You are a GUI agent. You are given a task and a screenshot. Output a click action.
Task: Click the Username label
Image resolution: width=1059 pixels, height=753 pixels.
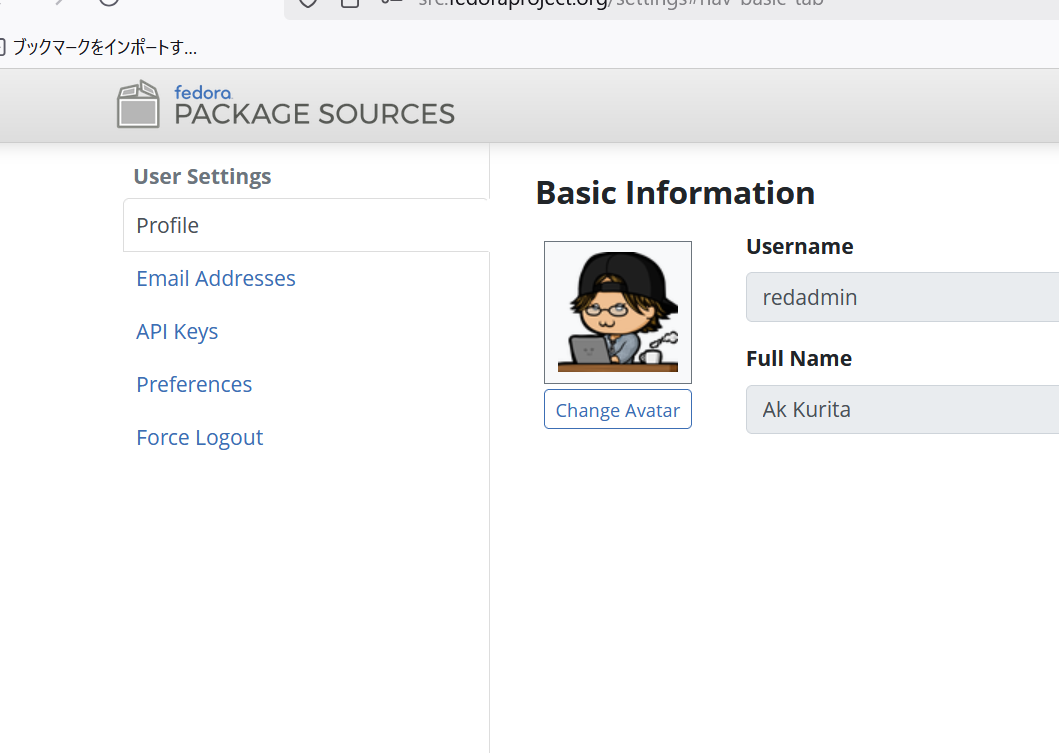pos(800,246)
